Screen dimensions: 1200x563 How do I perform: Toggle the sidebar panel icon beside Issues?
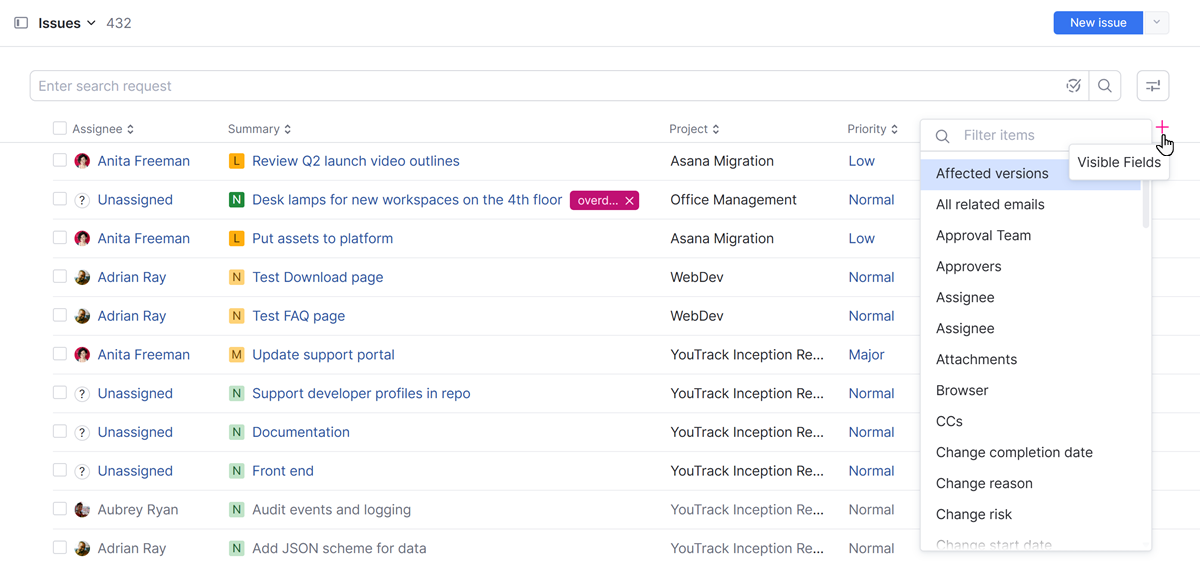pos(21,23)
